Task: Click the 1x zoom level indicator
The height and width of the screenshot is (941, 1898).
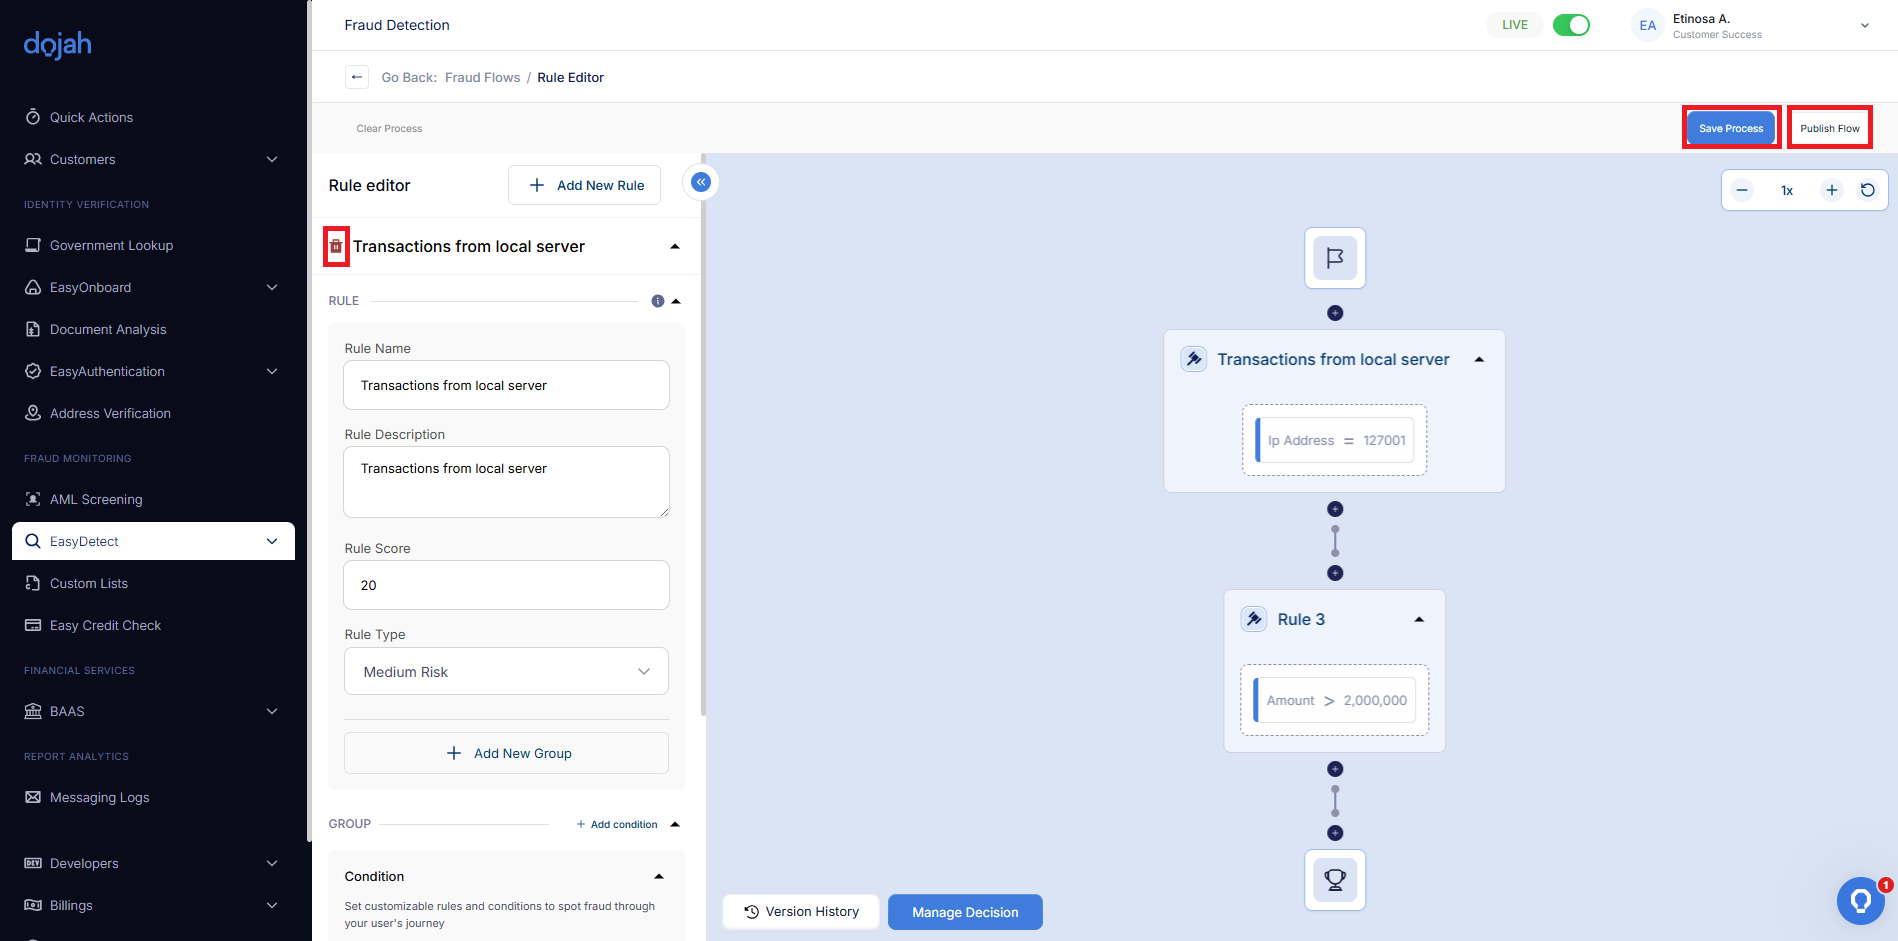Action: pyautogui.click(x=1787, y=190)
